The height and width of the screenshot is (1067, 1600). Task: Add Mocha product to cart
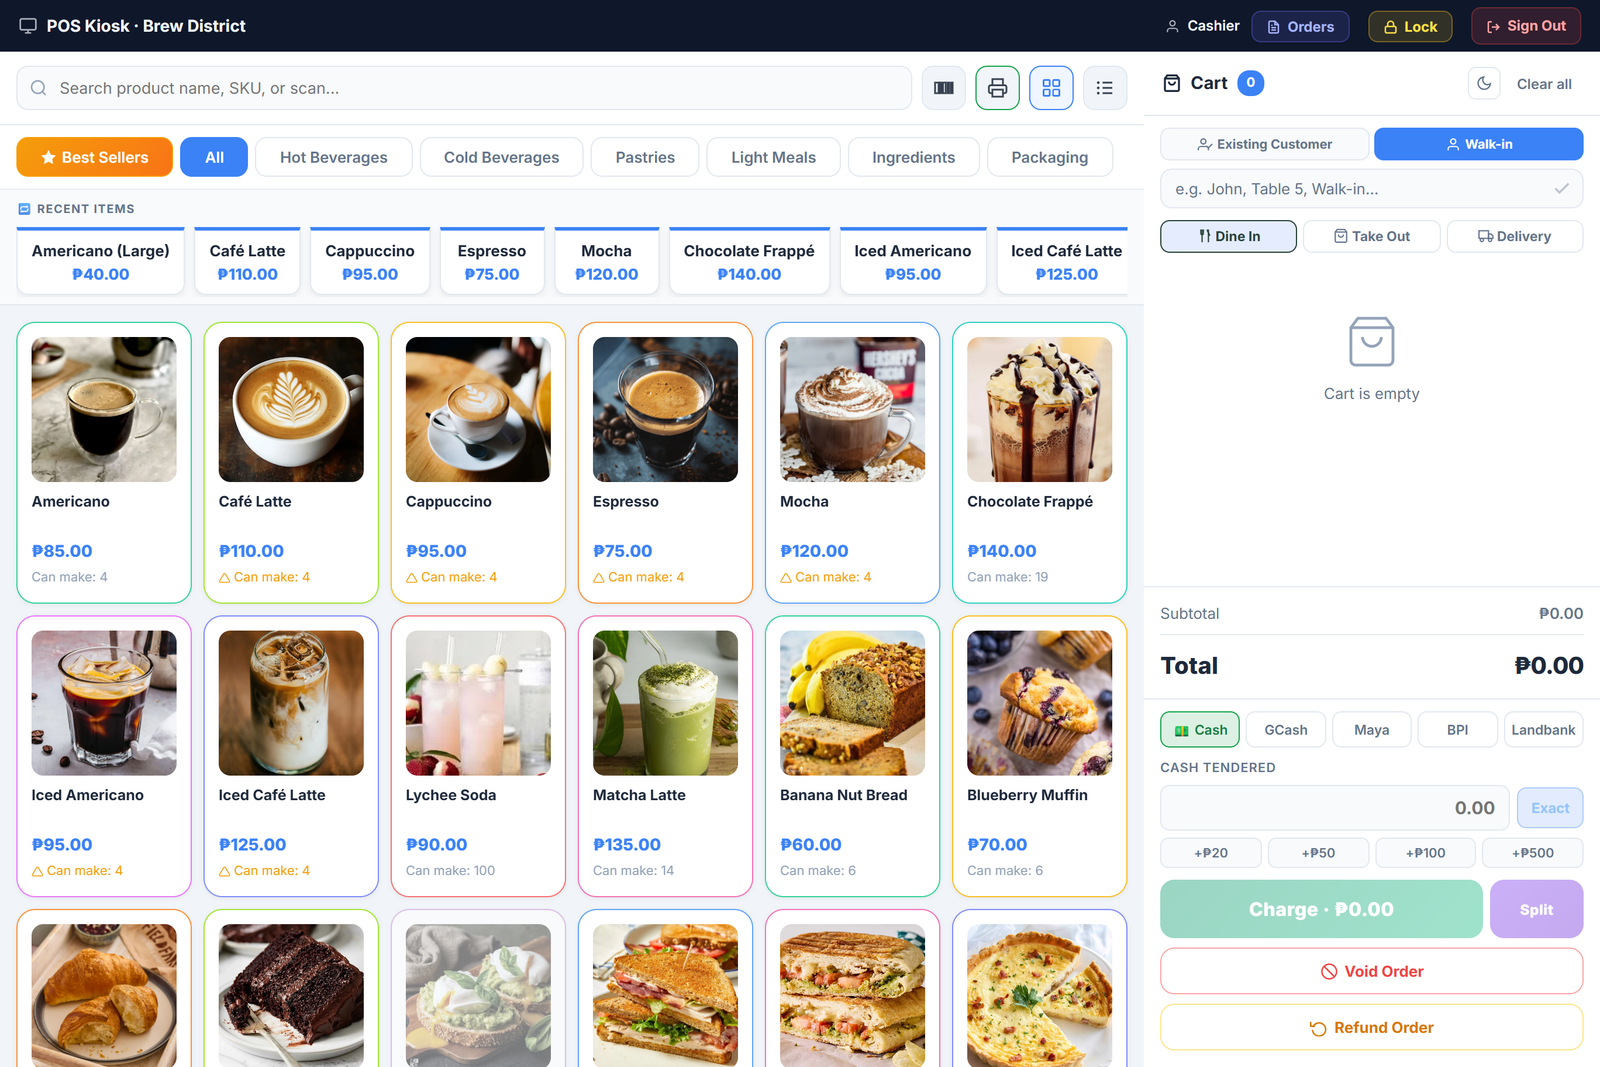pyautogui.click(x=852, y=463)
